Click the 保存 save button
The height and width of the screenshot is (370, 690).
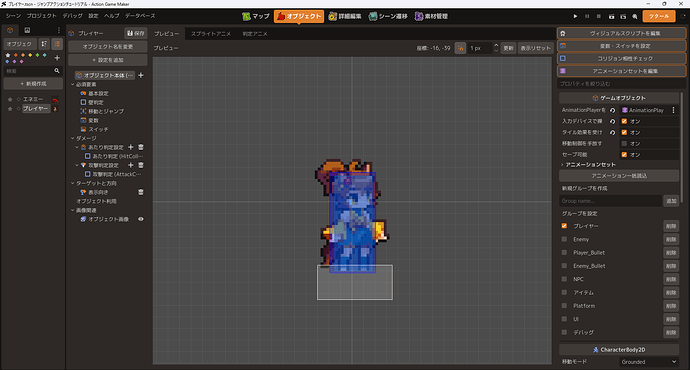136,33
